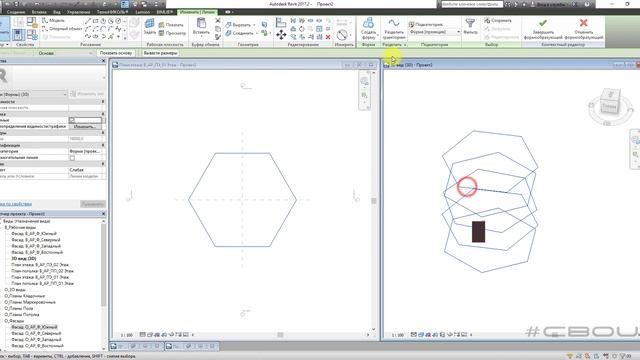This screenshot has height=360, width=640.
Task: Expand the Paste dropdown arrow
Action: point(201,37)
